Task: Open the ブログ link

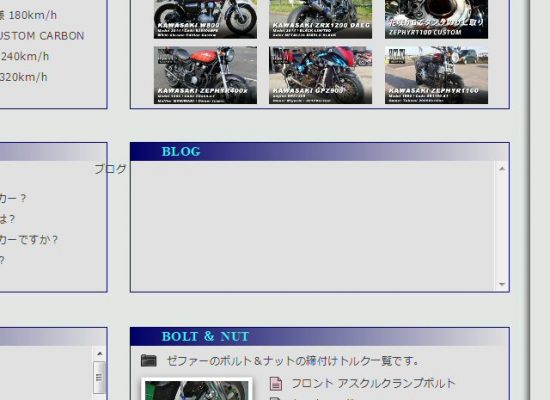Action: click(110, 169)
